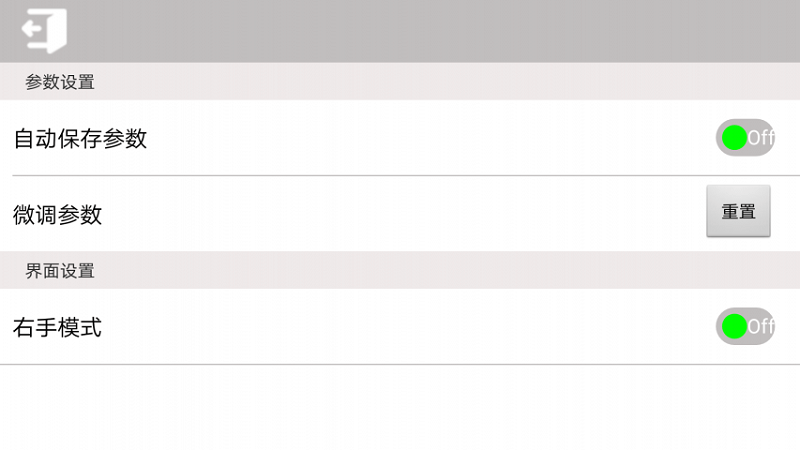Image resolution: width=800 pixels, height=450 pixels.
Task: Select the 右手模式 label text
Action: click(58, 328)
